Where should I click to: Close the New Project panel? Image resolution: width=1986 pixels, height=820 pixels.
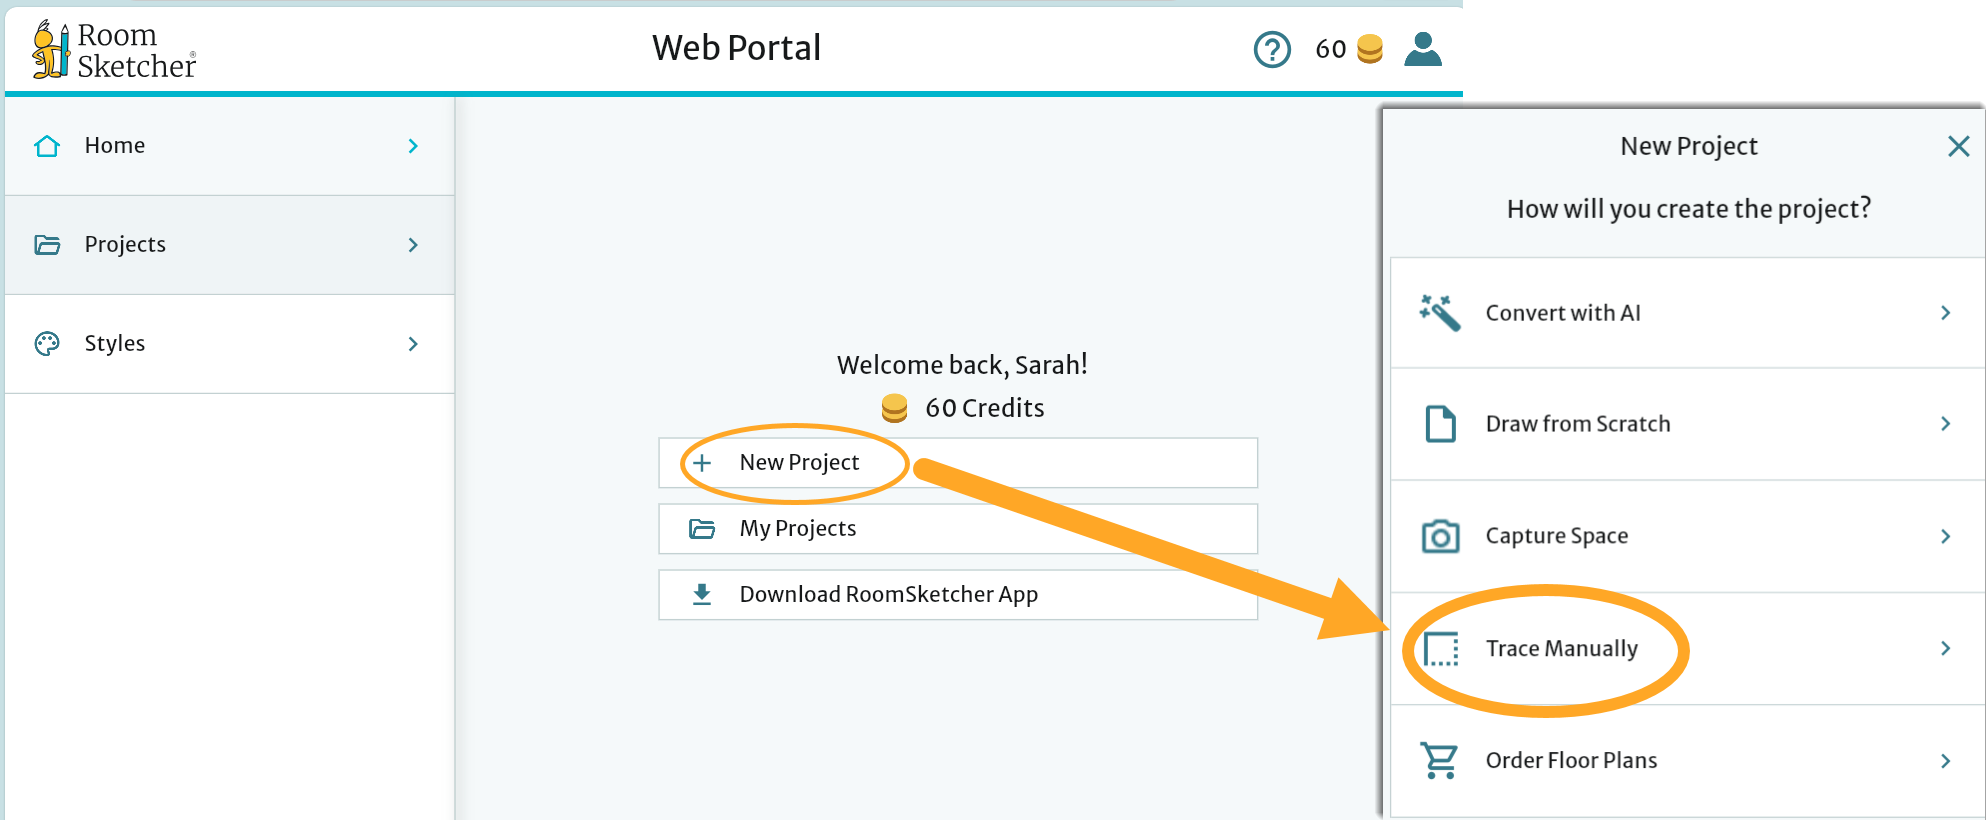tap(1959, 146)
